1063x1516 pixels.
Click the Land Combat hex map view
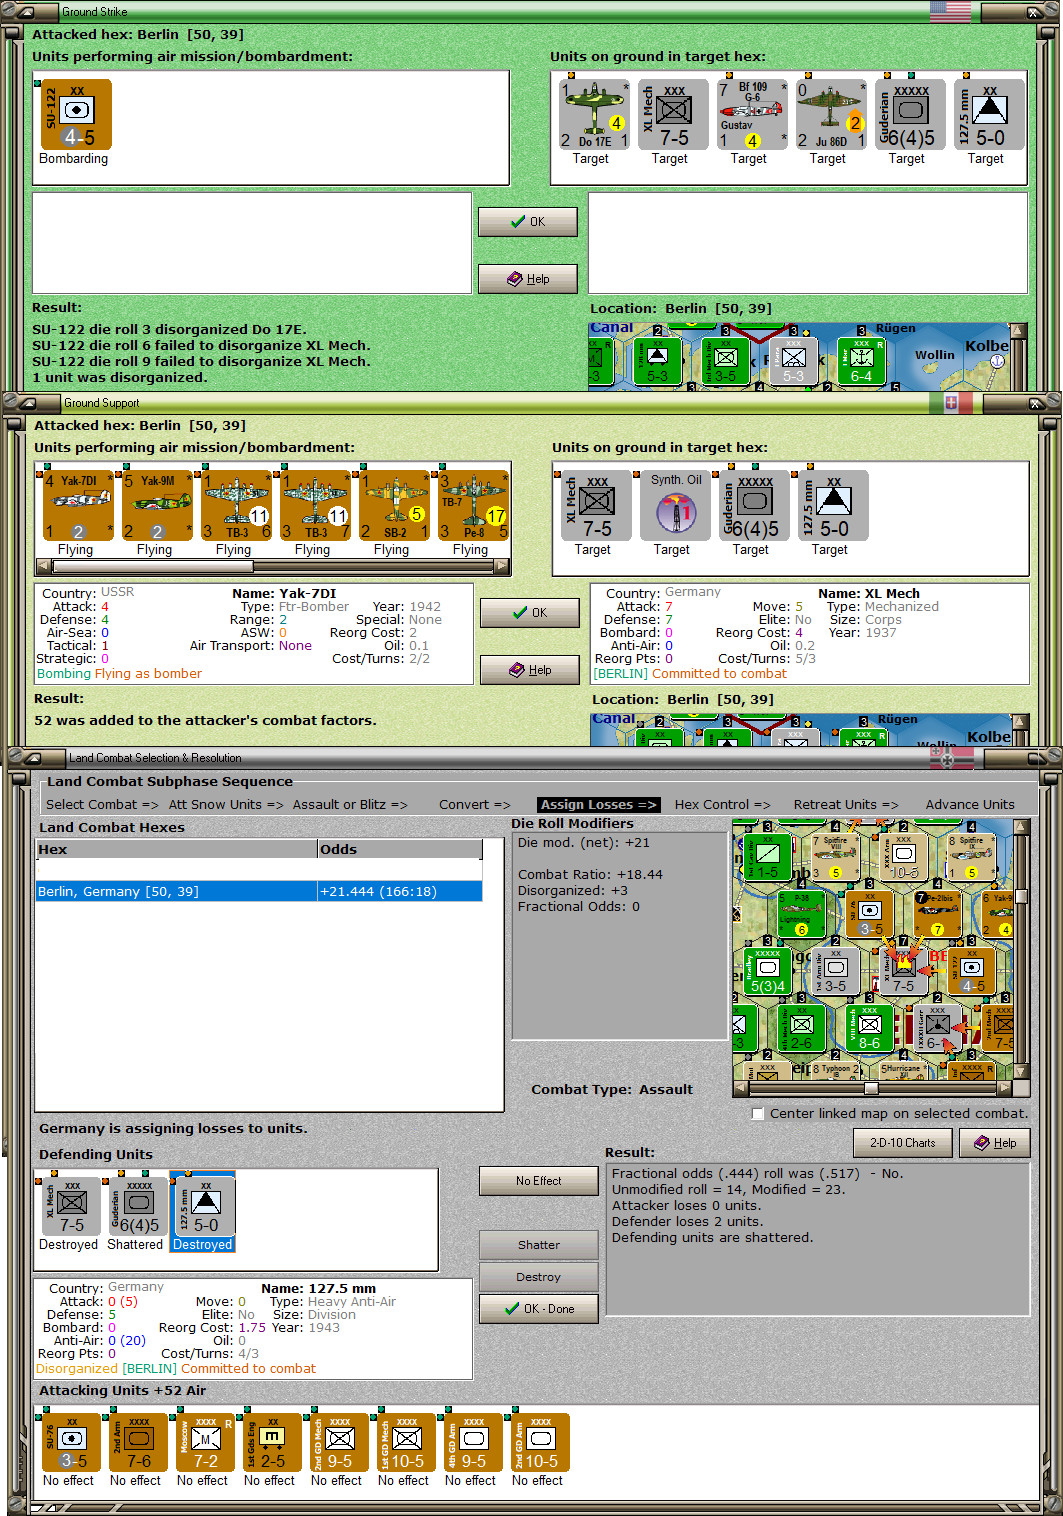coord(872,949)
